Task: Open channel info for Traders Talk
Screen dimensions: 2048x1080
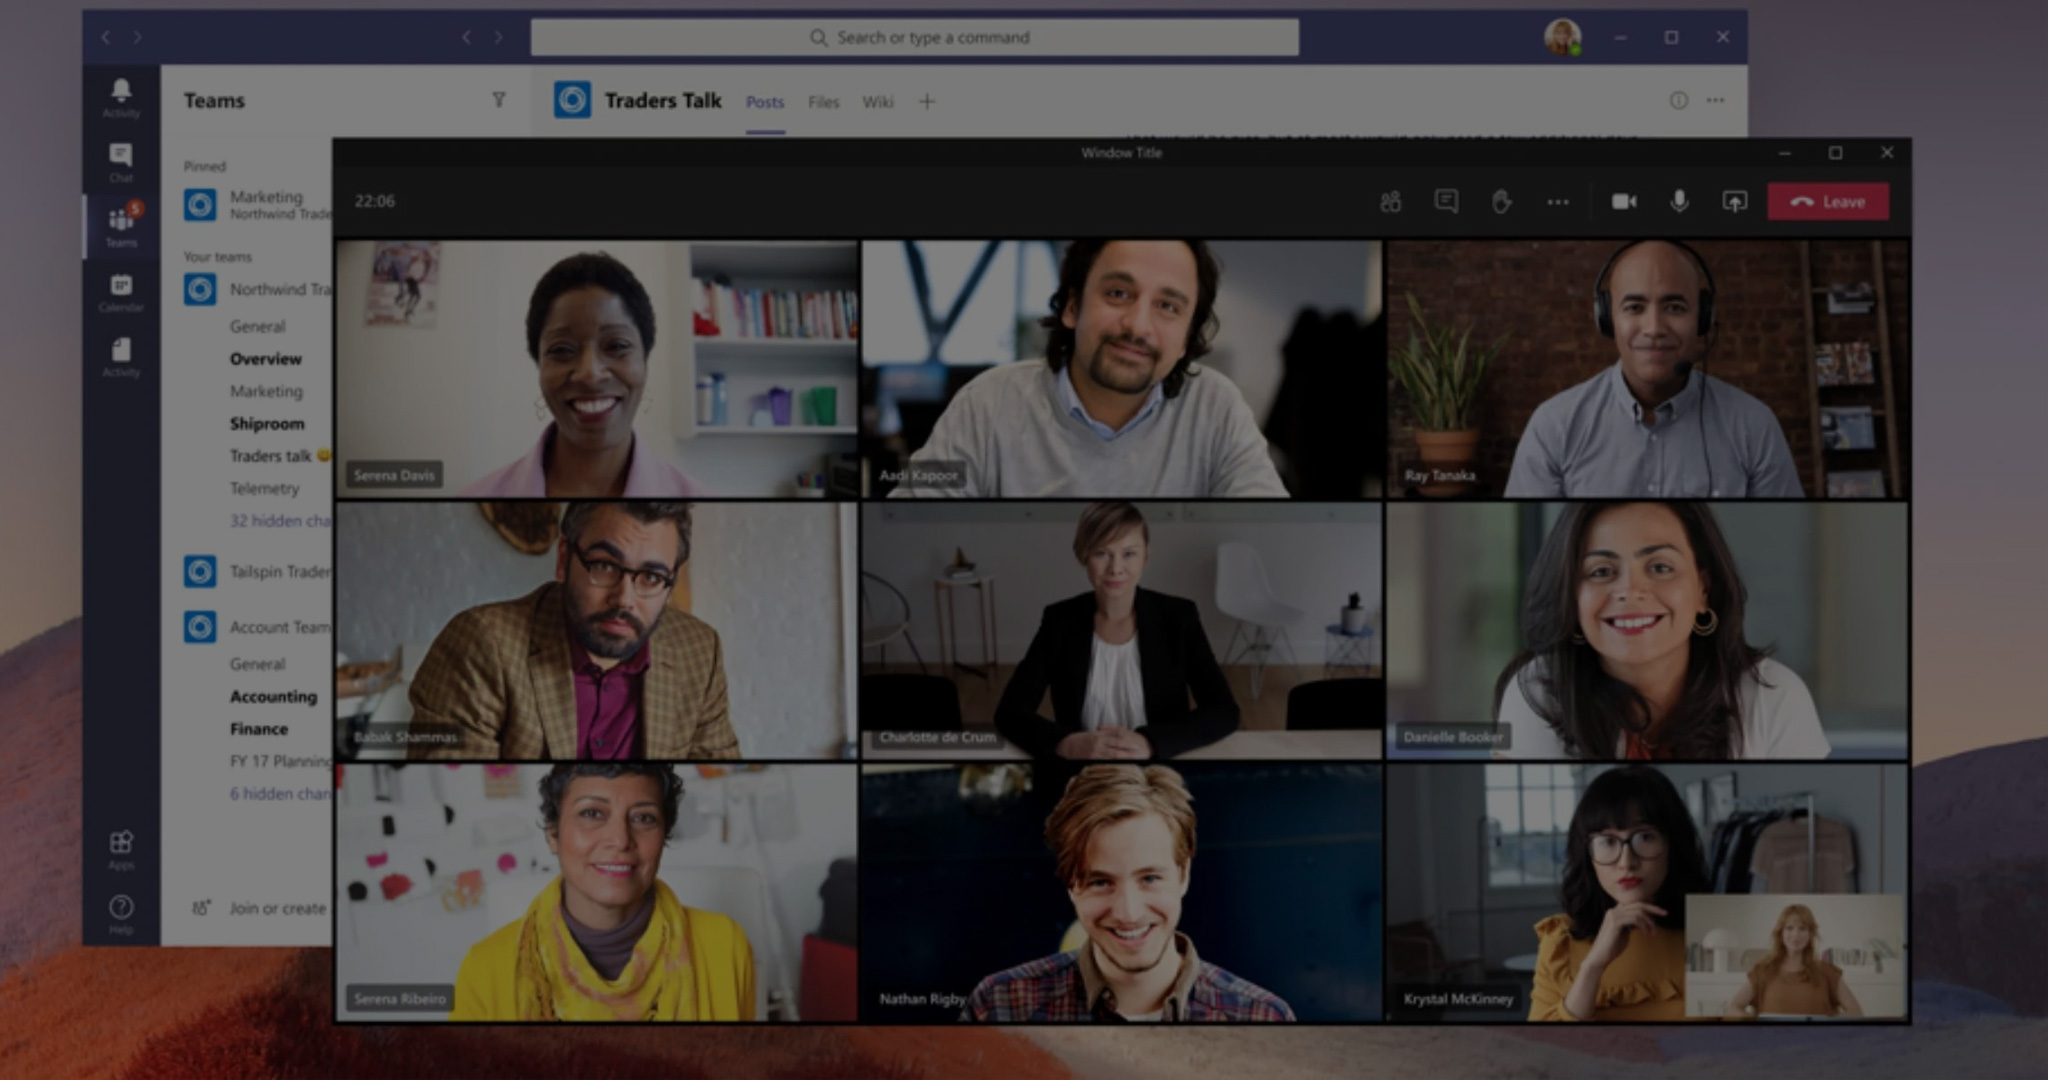Action: (x=1678, y=100)
